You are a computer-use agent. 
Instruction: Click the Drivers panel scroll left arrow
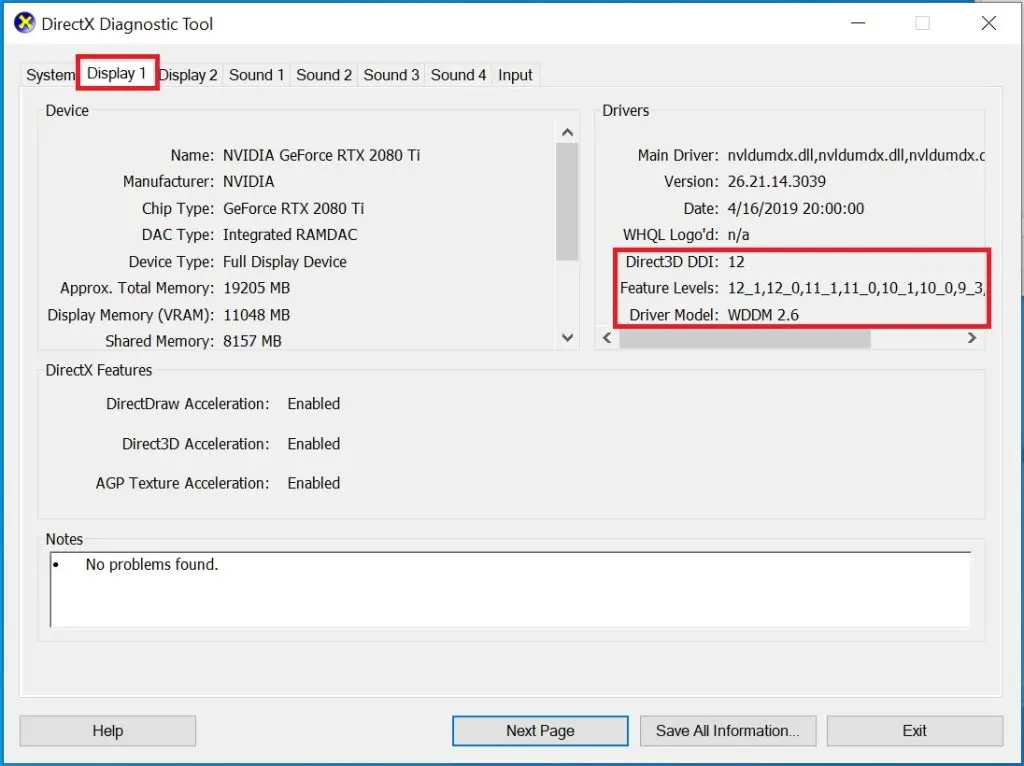coord(607,338)
